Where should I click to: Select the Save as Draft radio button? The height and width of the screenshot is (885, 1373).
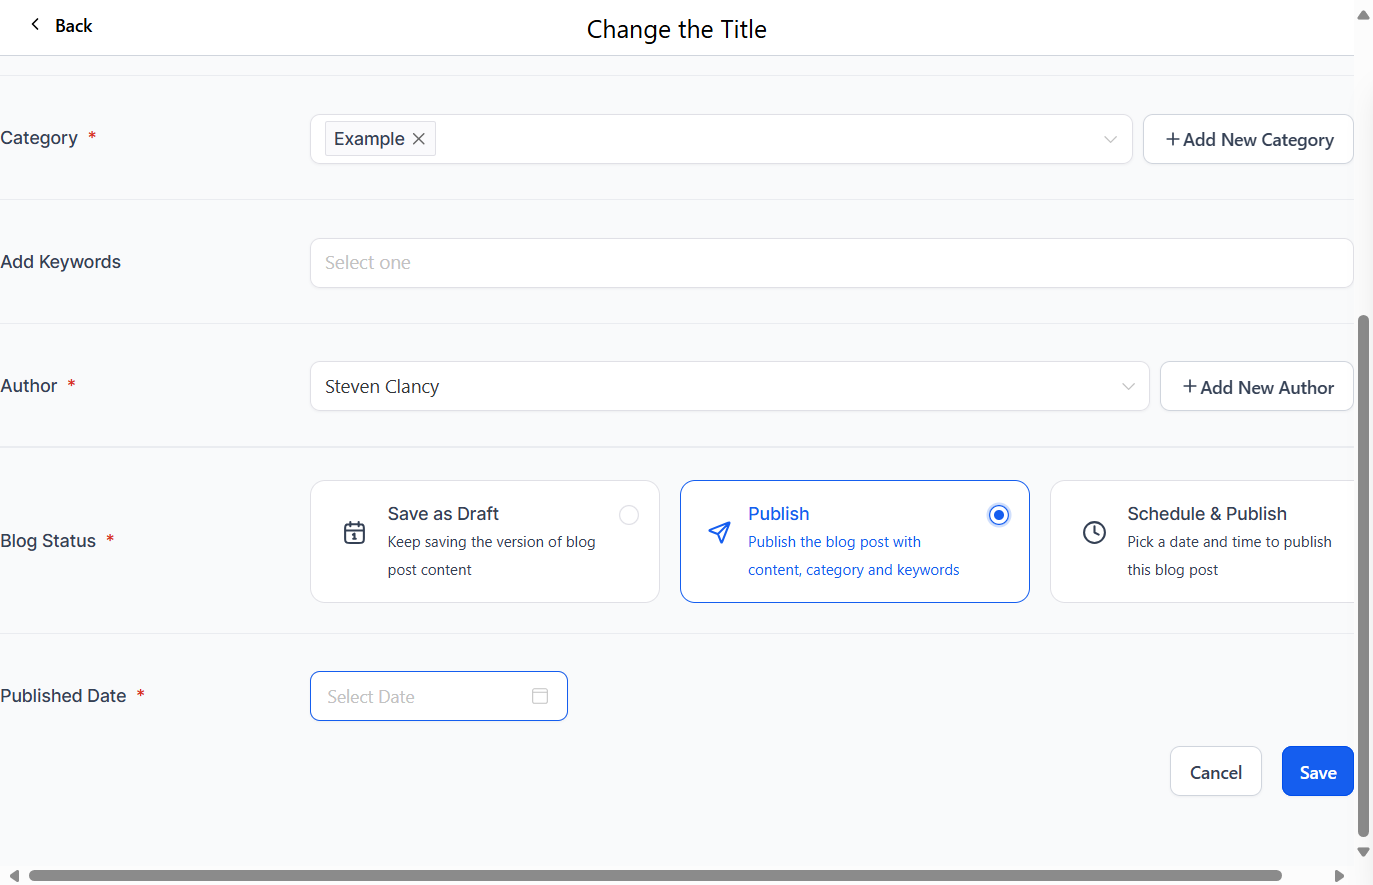[x=629, y=515]
